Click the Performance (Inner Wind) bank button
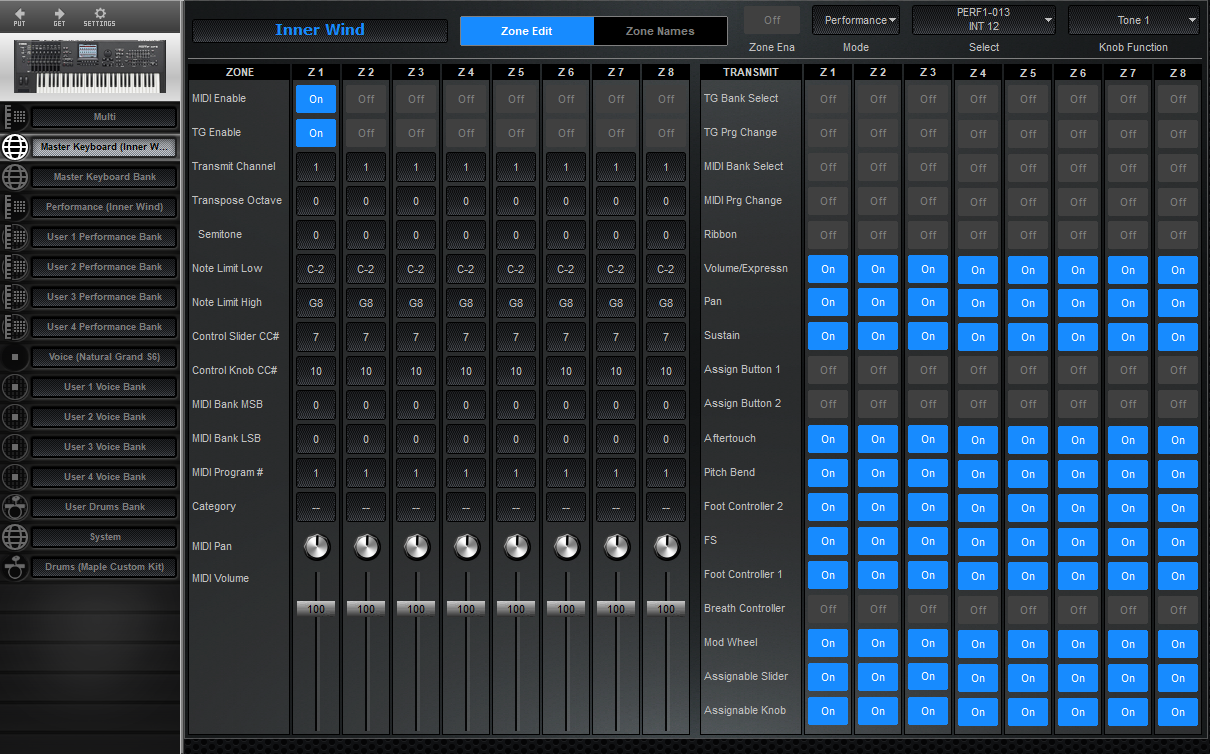The image size is (1210, 754). tap(103, 207)
